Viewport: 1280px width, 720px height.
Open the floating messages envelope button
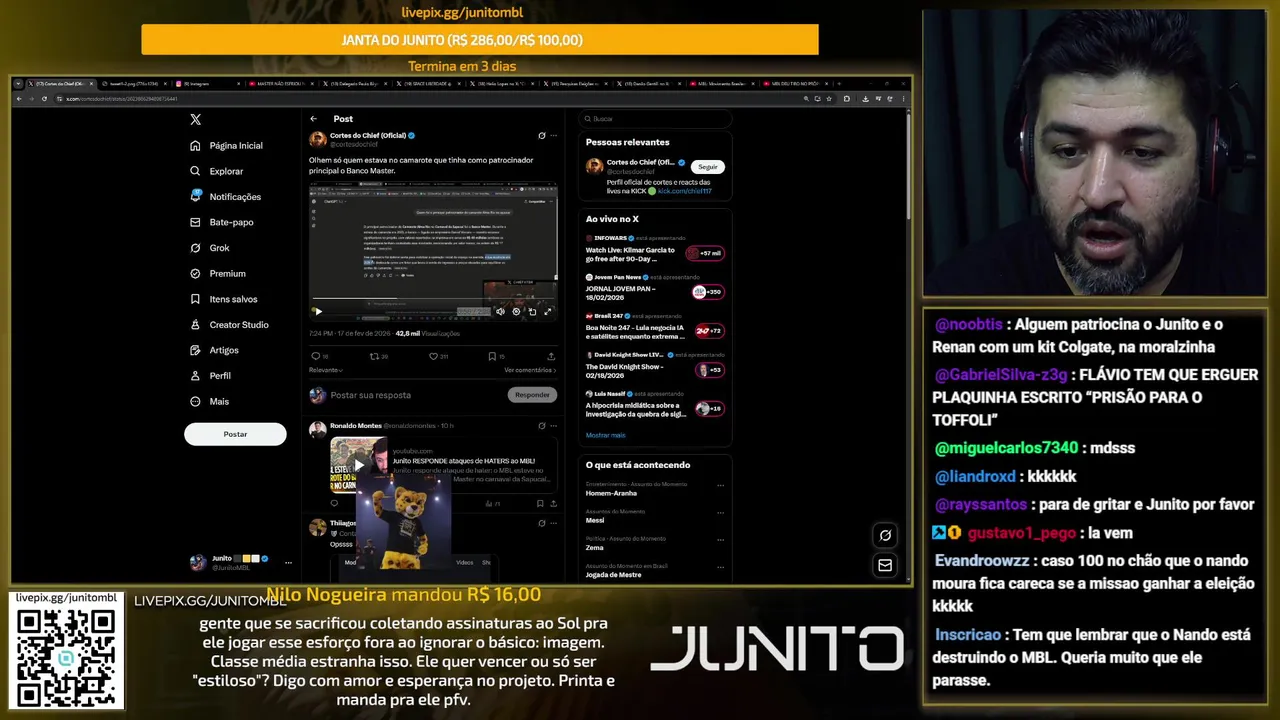pos(885,566)
